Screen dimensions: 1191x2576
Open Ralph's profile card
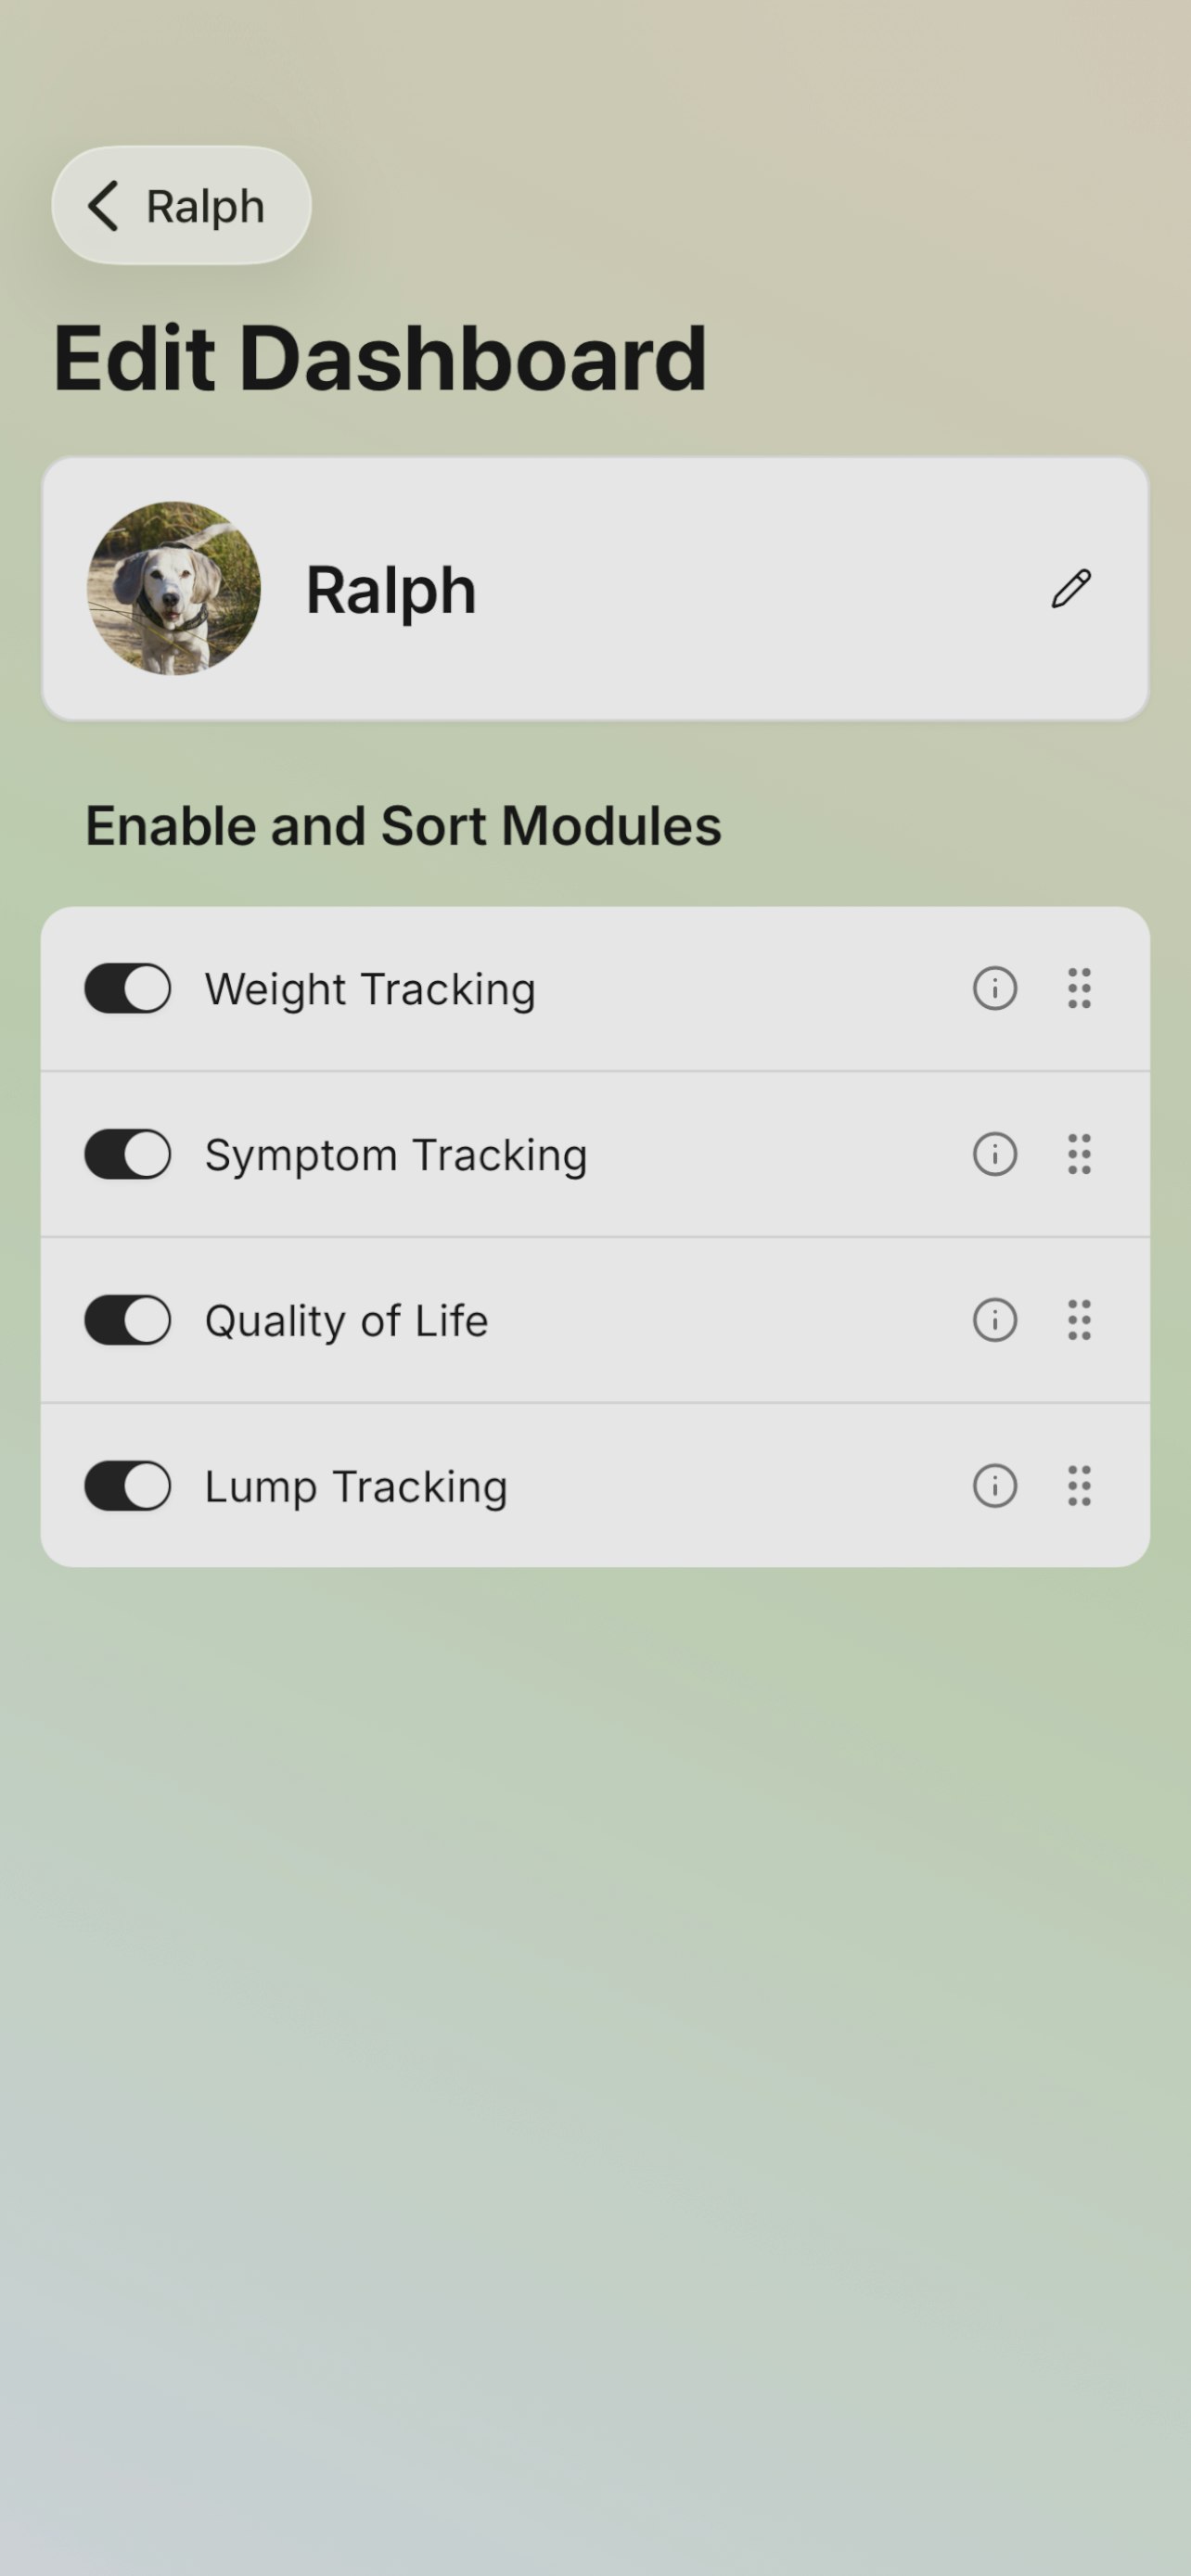point(594,588)
